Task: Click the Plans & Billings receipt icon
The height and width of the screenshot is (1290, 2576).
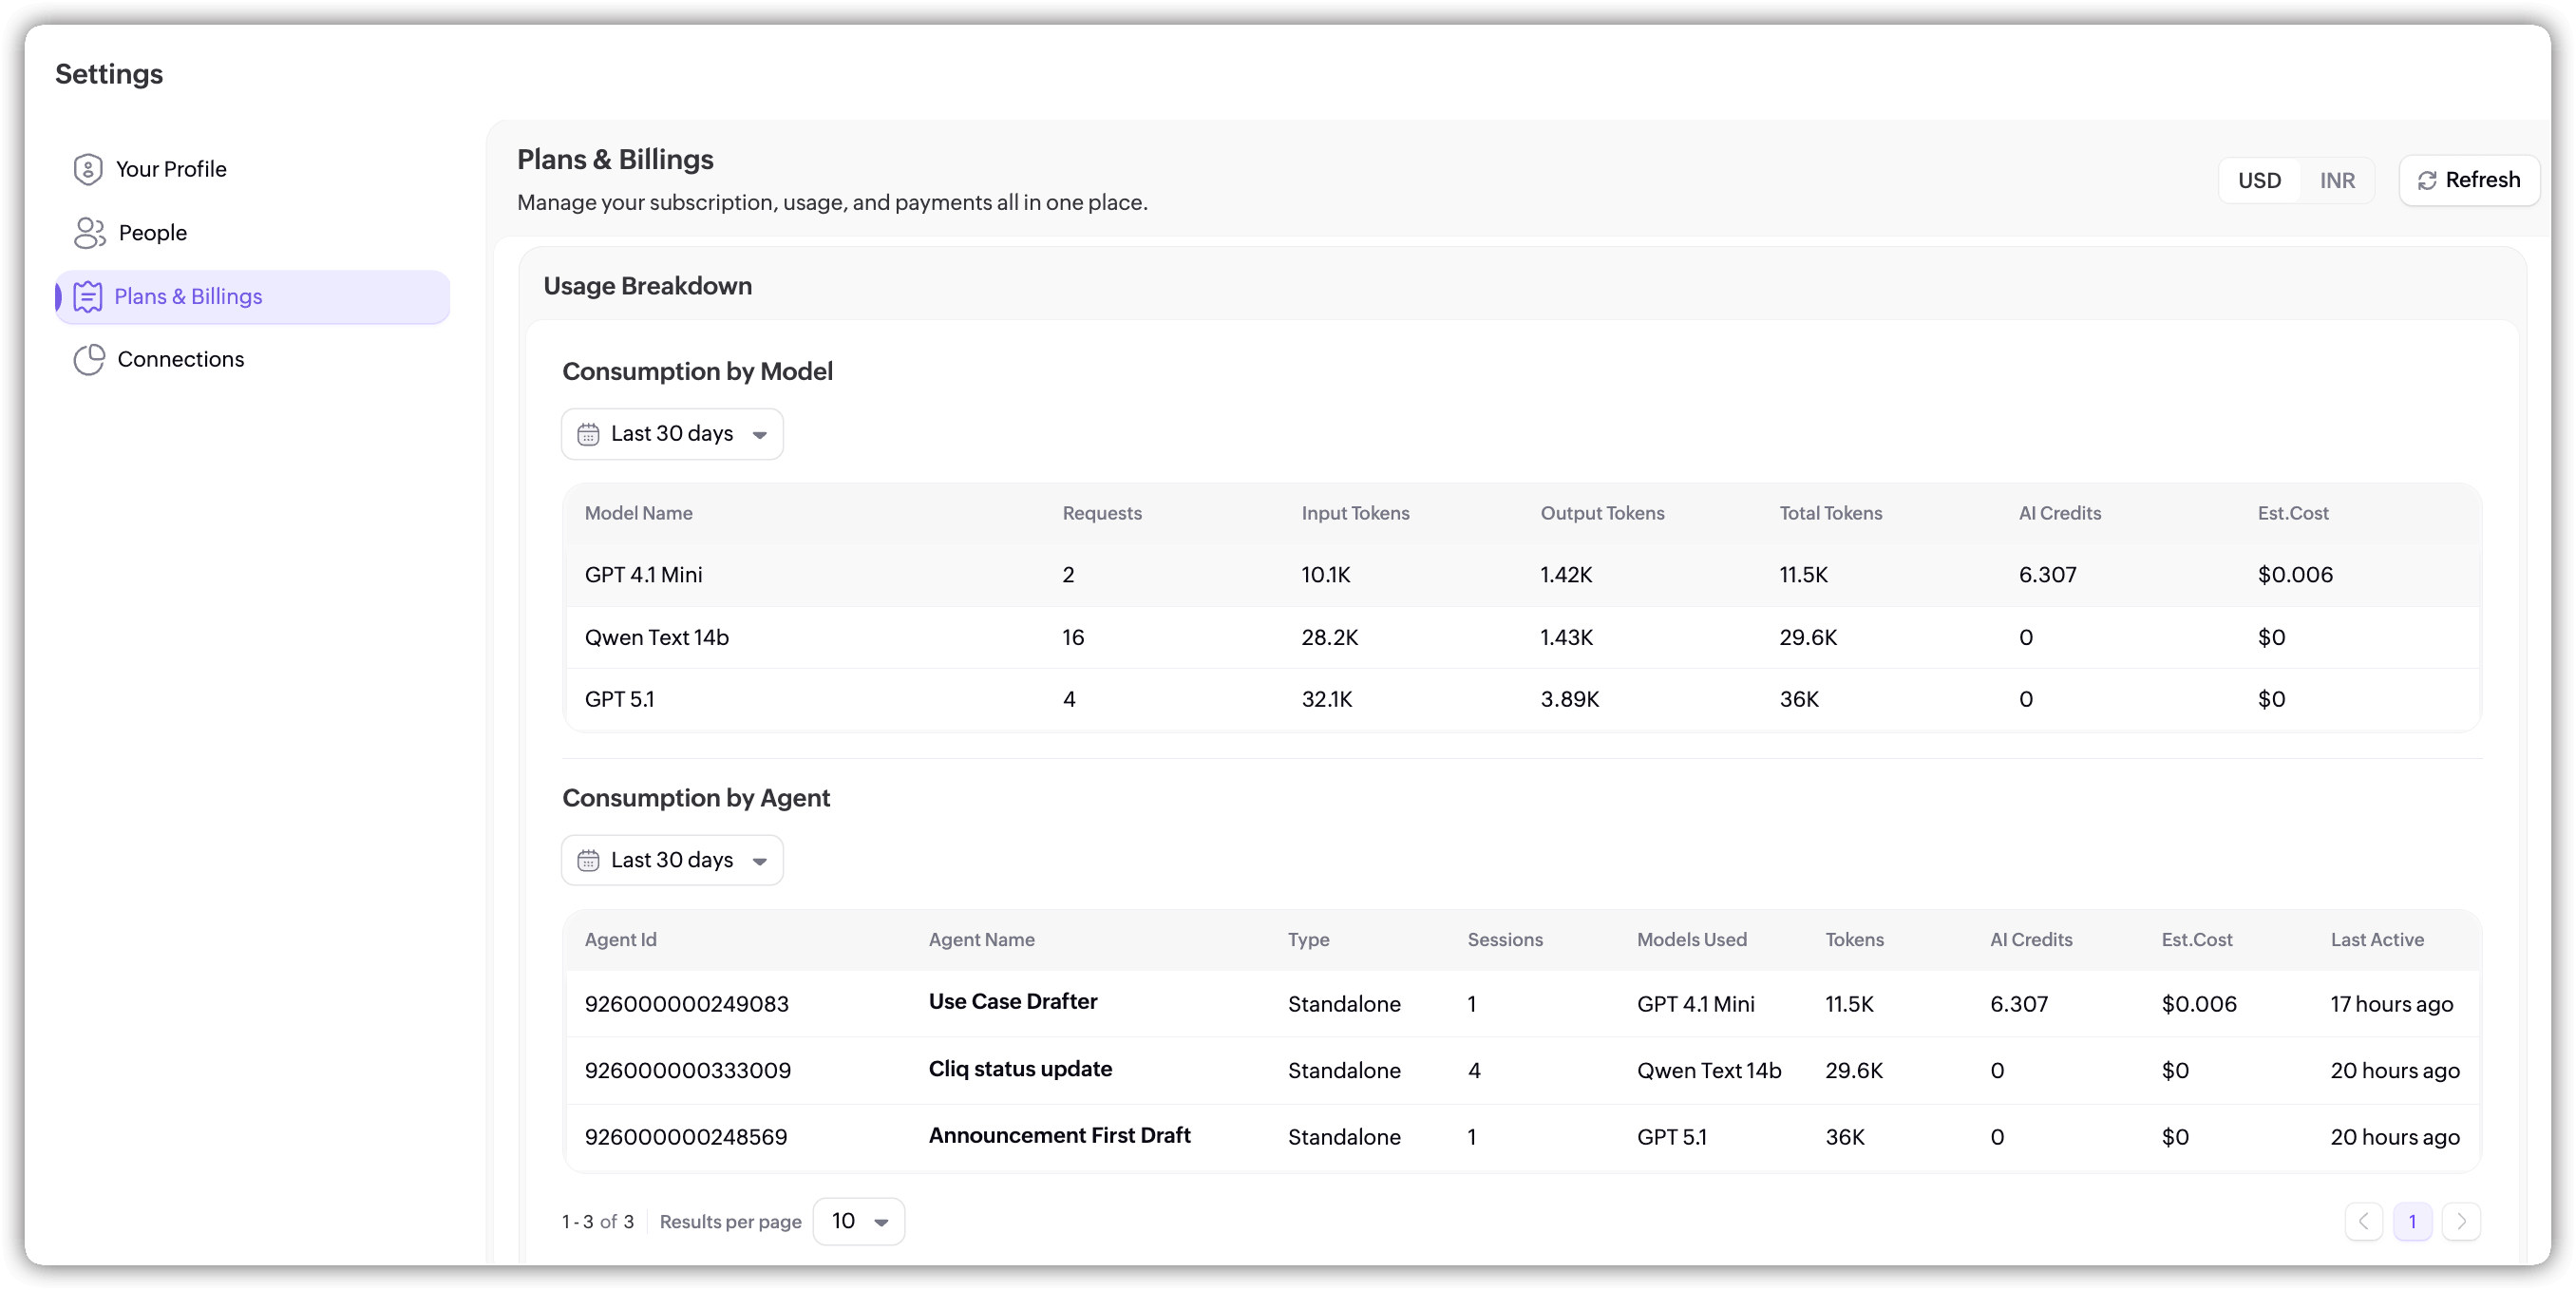Action: coord(88,297)
